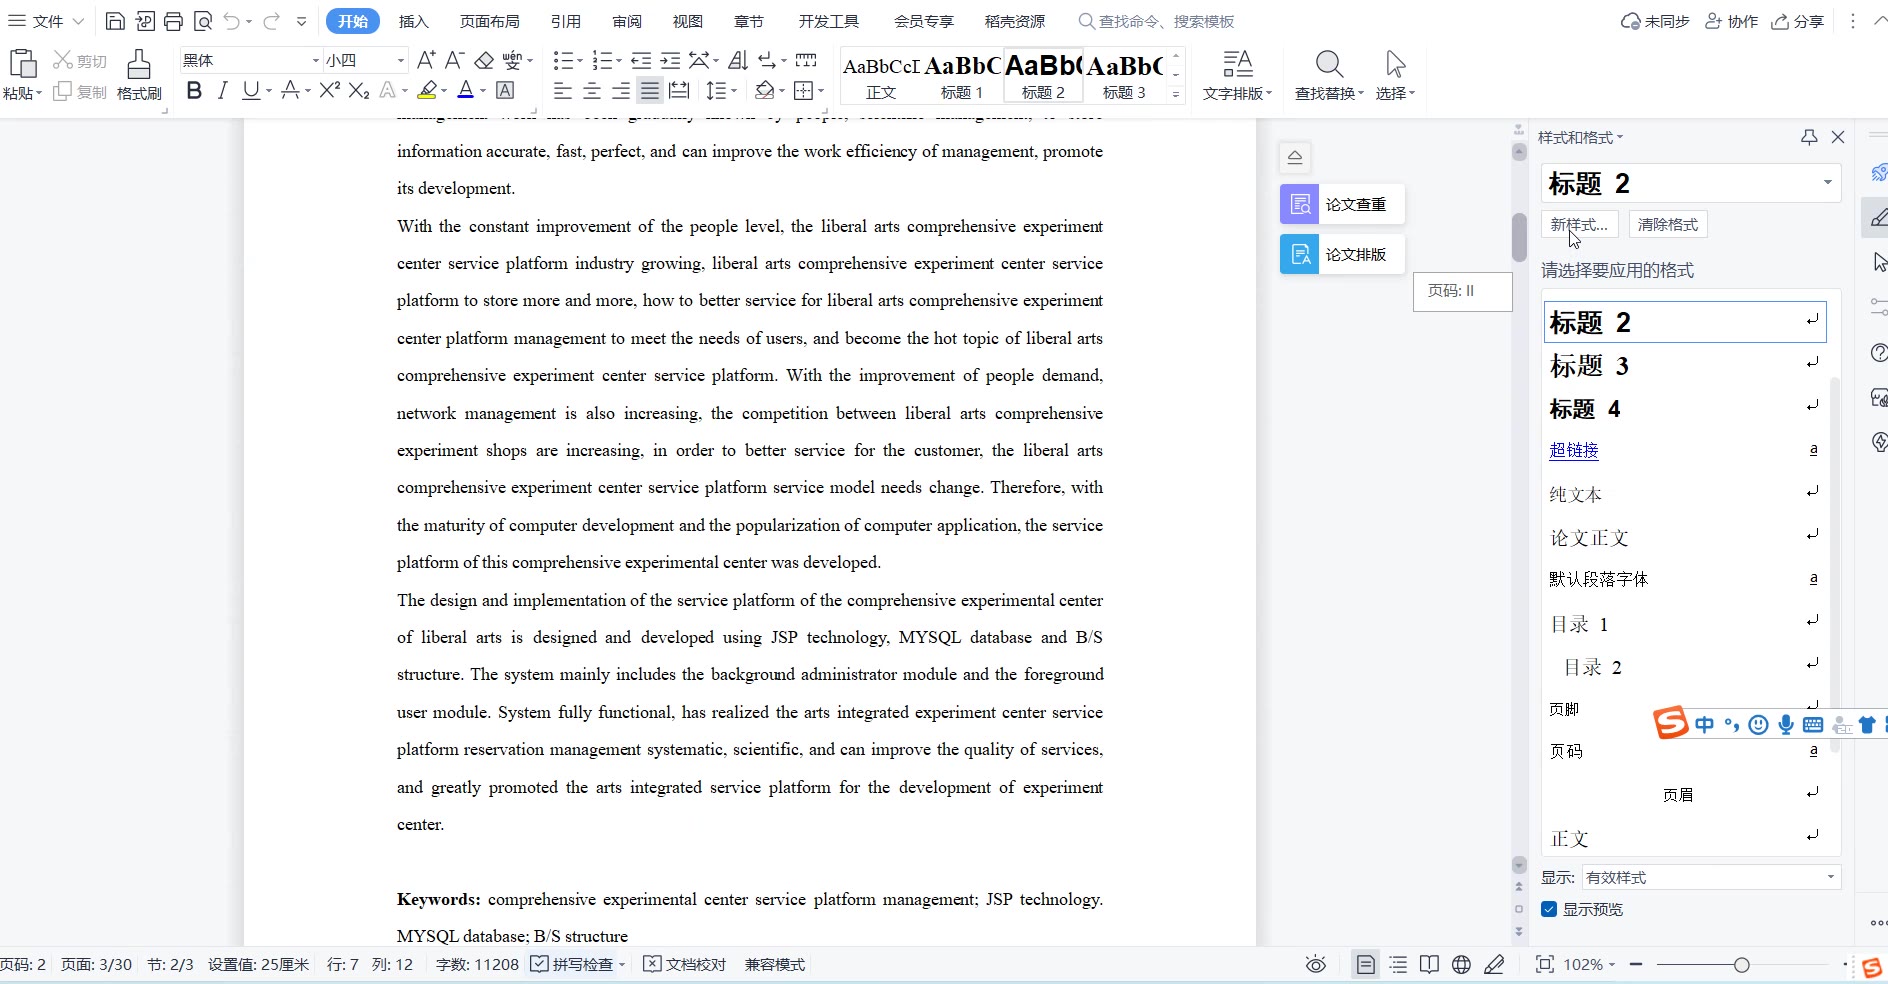Viewport: 1888px width, 984px height.
Task: Open the 引用 ribbon tab
Action: [x=566, y=21]
